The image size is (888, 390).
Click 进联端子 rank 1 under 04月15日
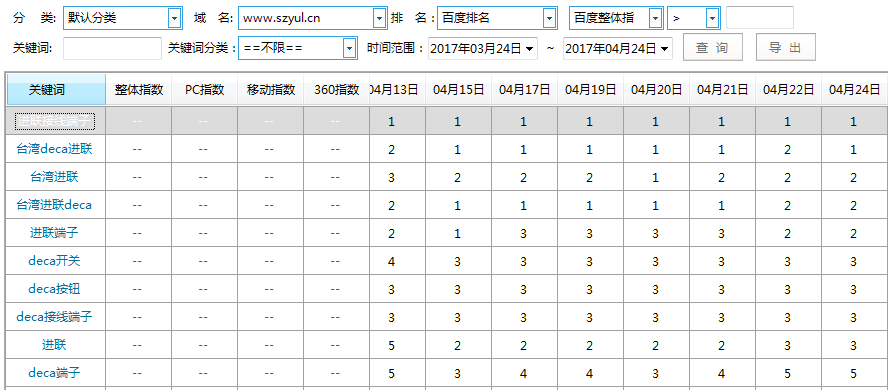458,234
